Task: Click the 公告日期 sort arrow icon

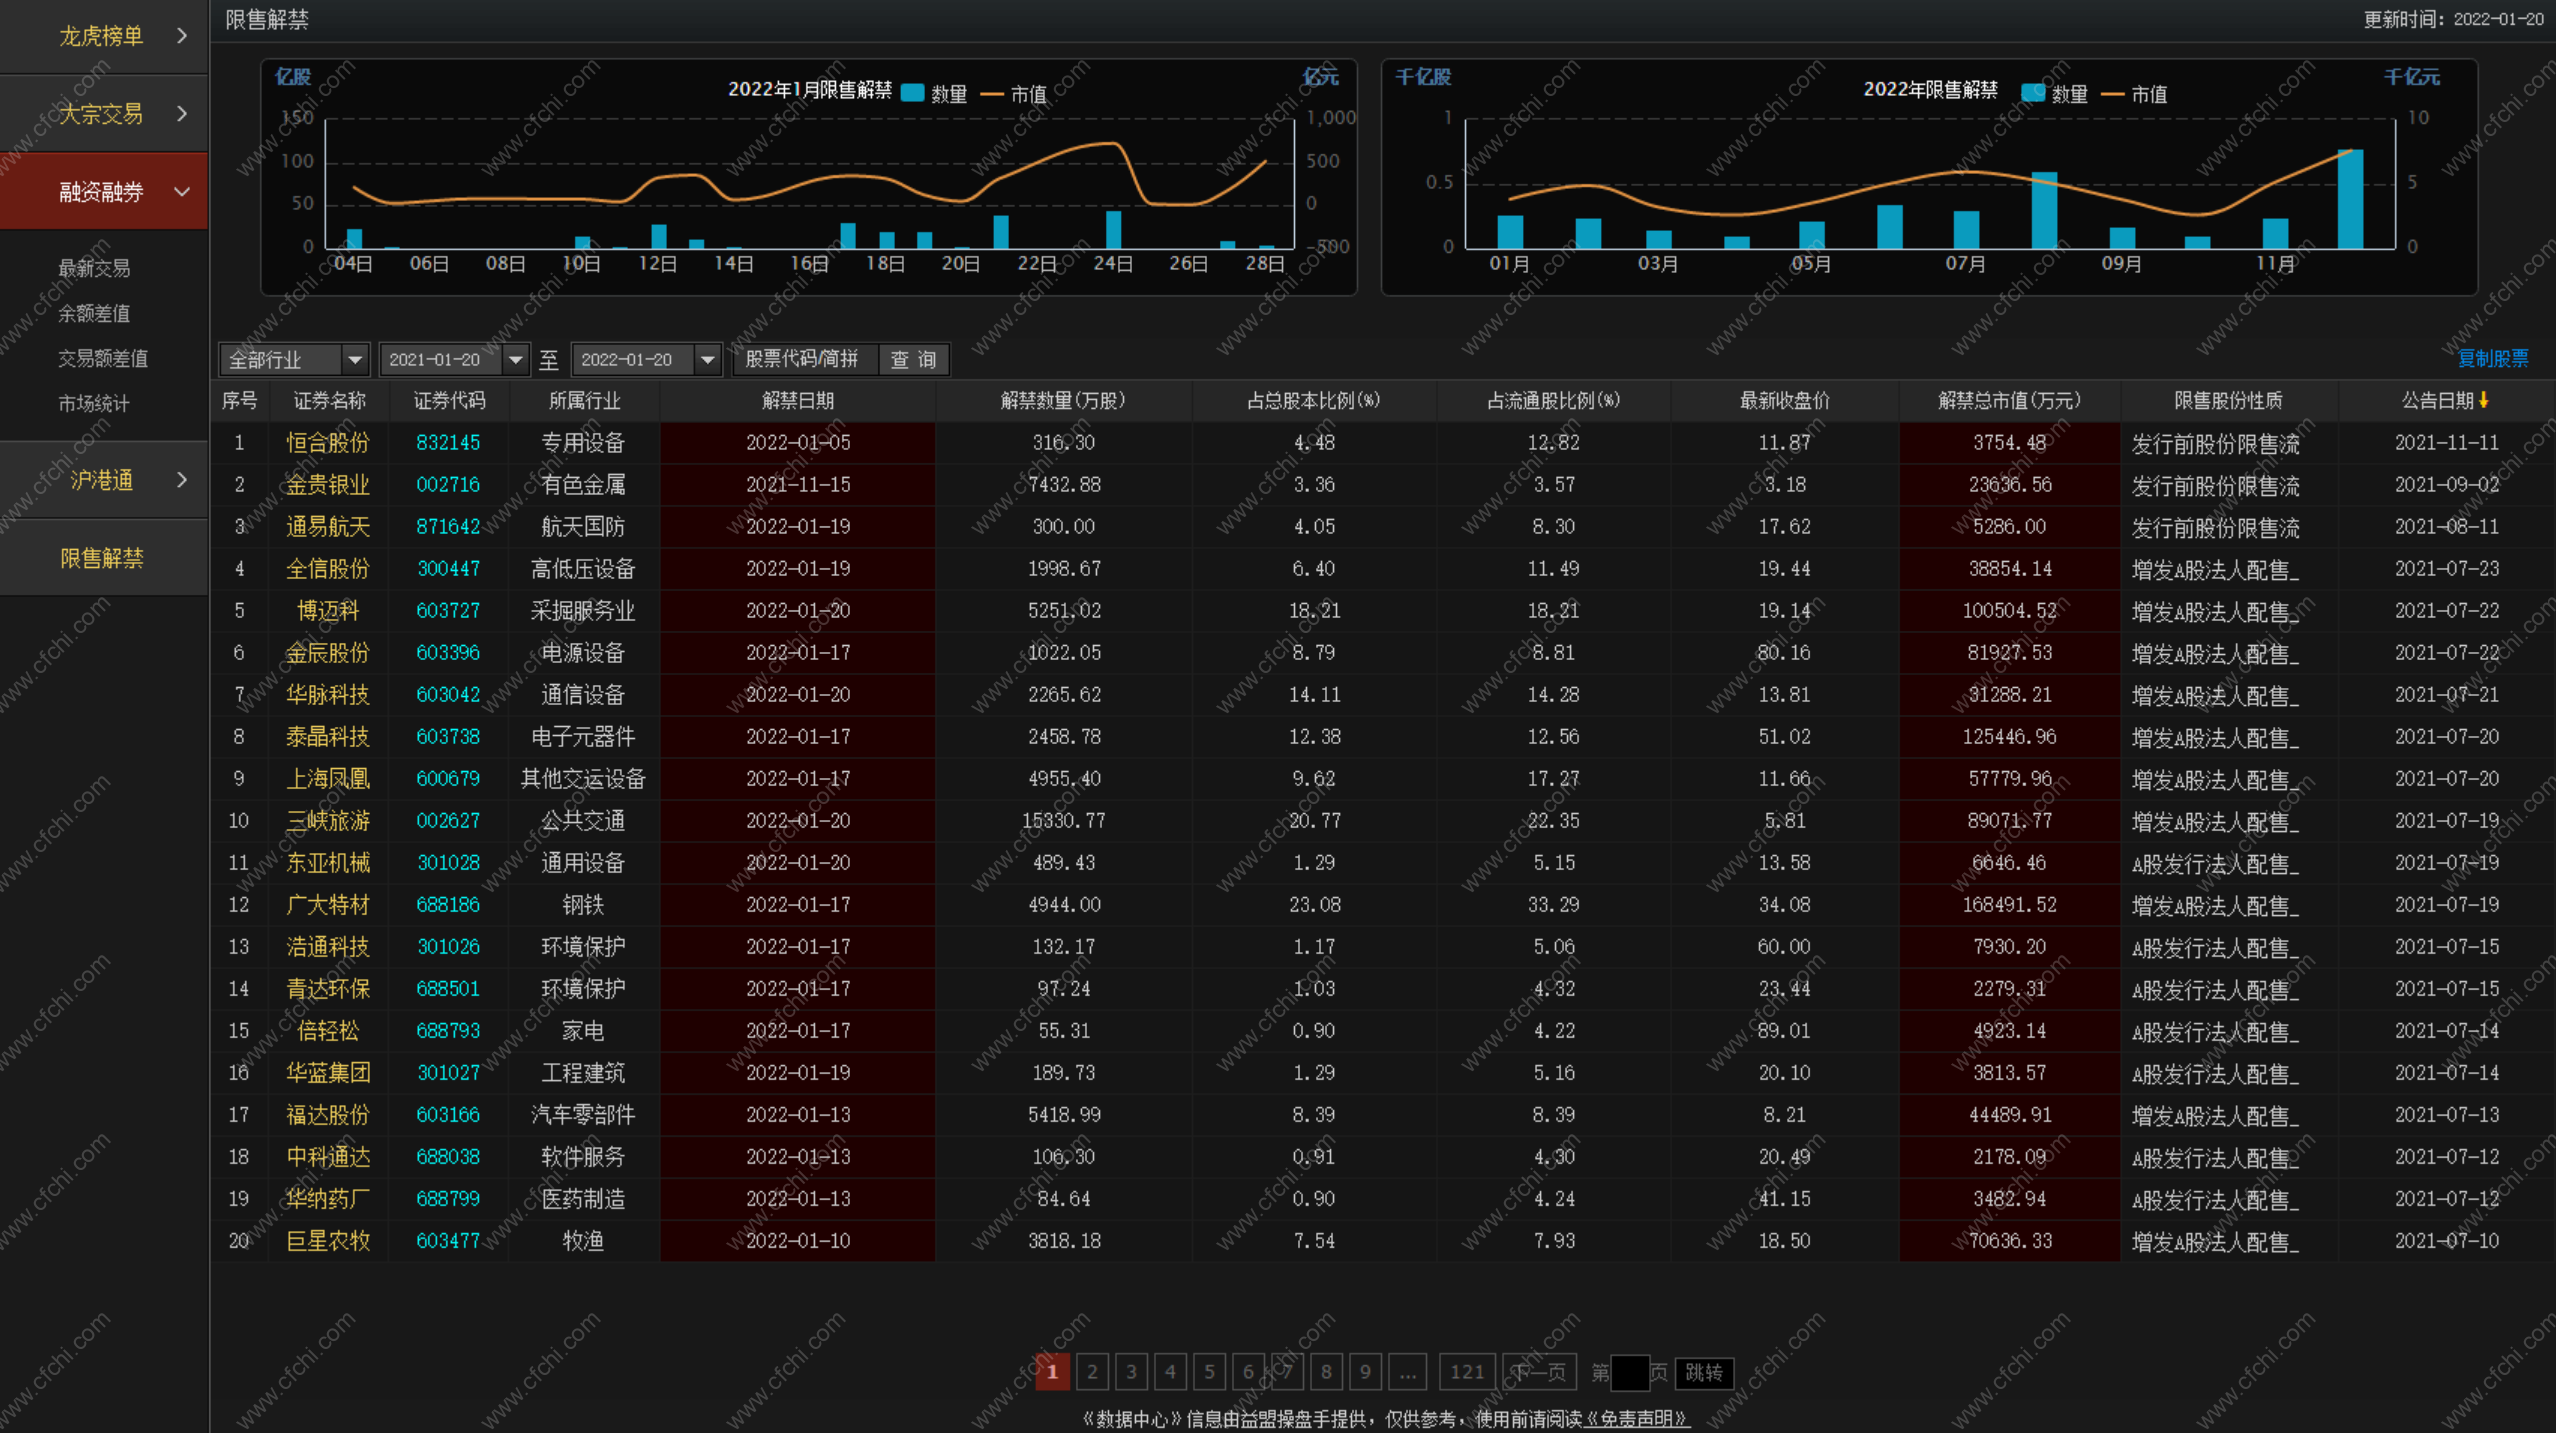Action: 2484,400
